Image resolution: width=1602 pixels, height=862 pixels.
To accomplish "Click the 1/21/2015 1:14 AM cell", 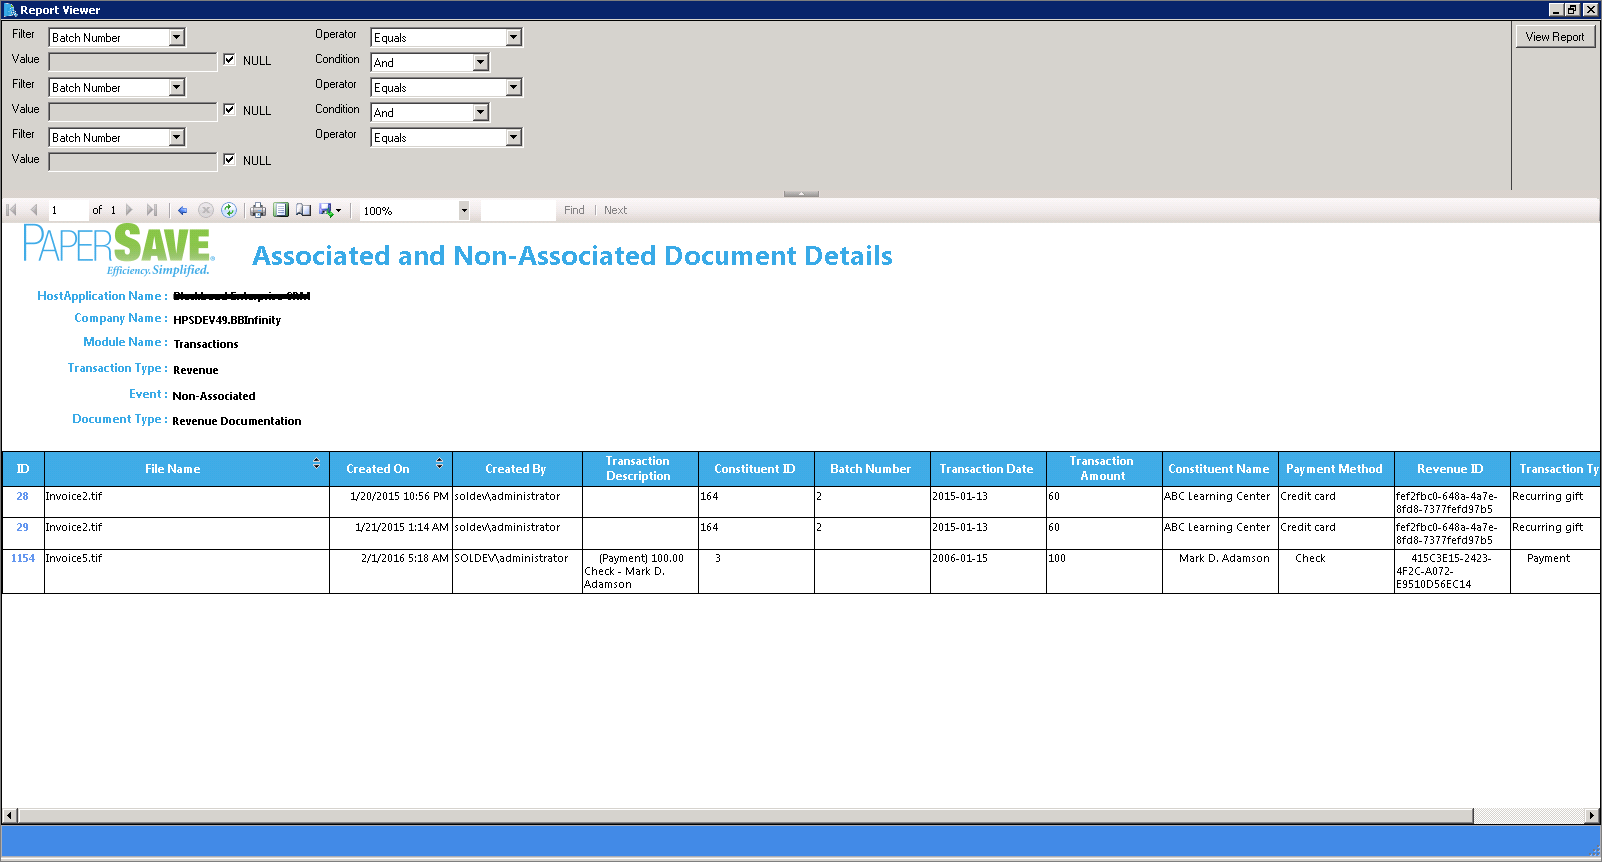I will click(x=391, y=533).
